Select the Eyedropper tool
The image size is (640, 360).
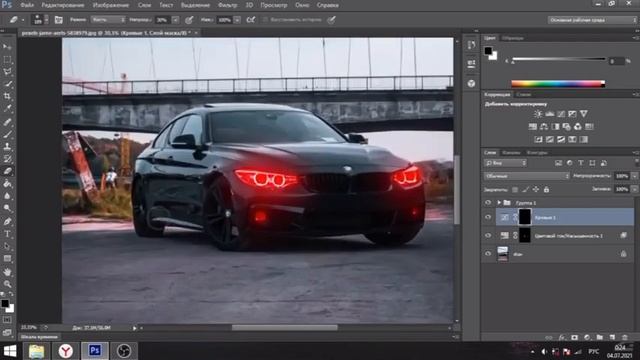7,109
